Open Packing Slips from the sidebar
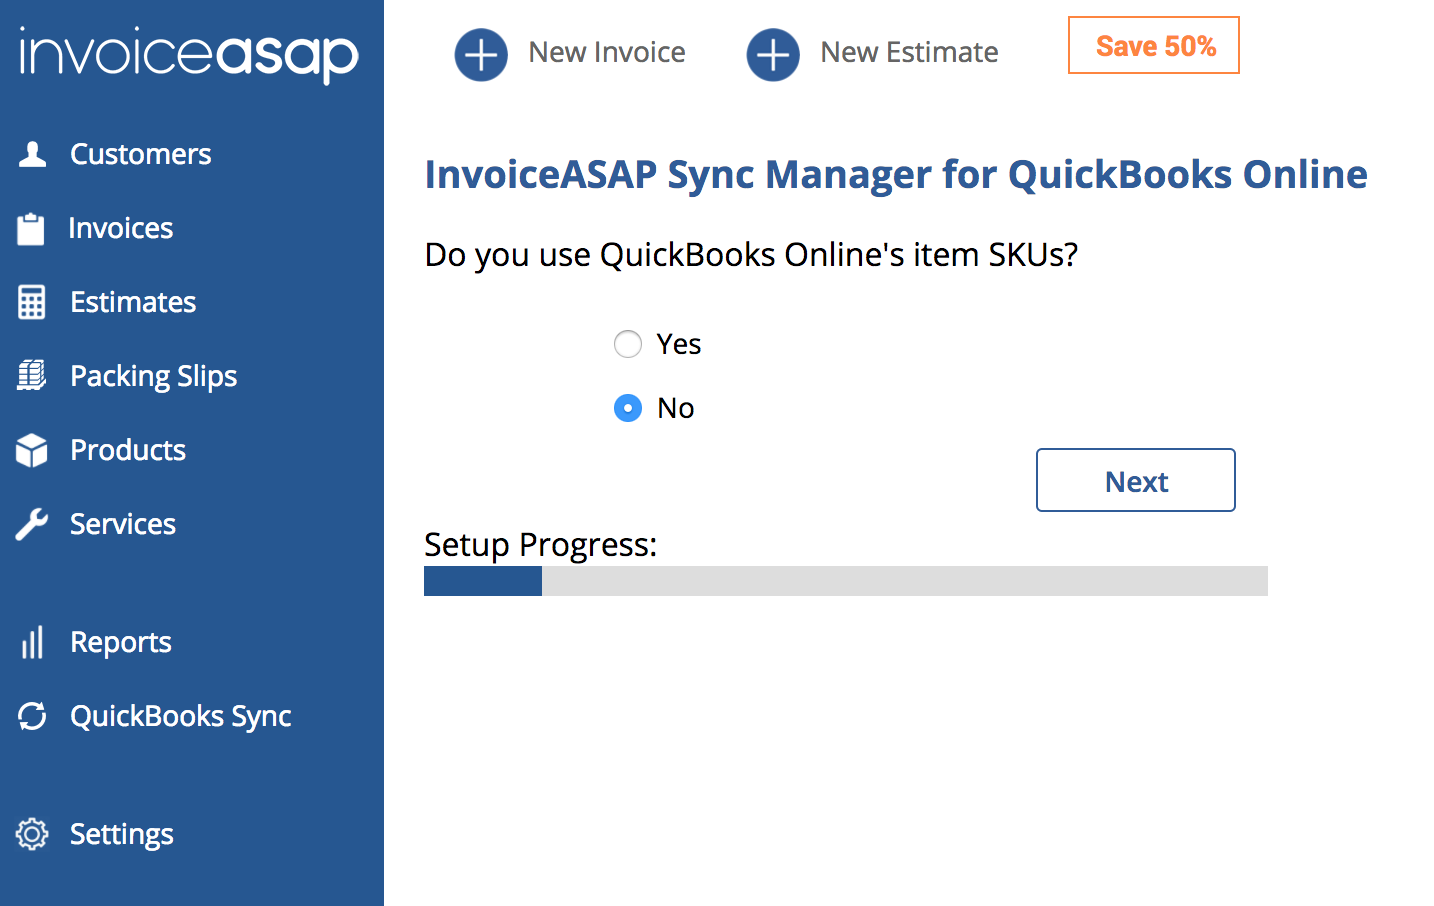This screenshot has height=906, width=1434. (154, 377)
